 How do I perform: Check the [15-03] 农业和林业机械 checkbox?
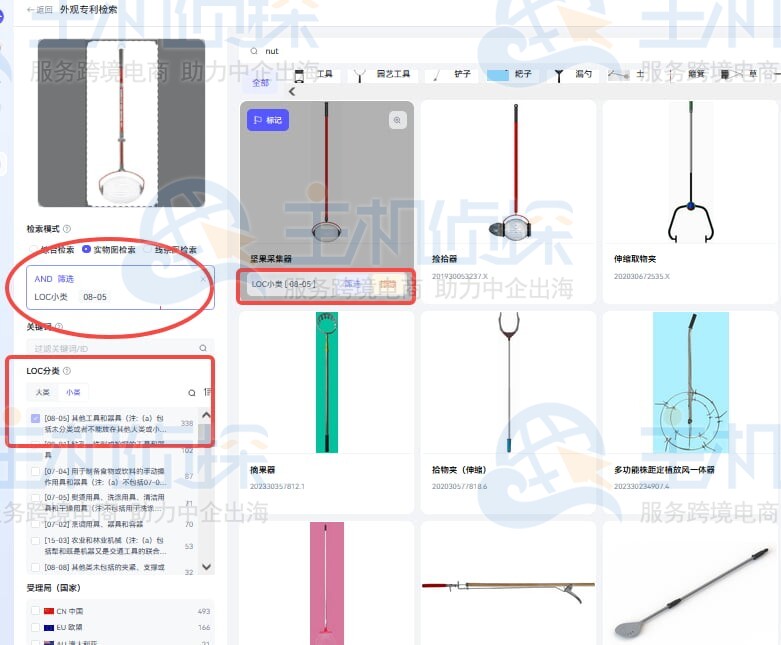(35, 540)
